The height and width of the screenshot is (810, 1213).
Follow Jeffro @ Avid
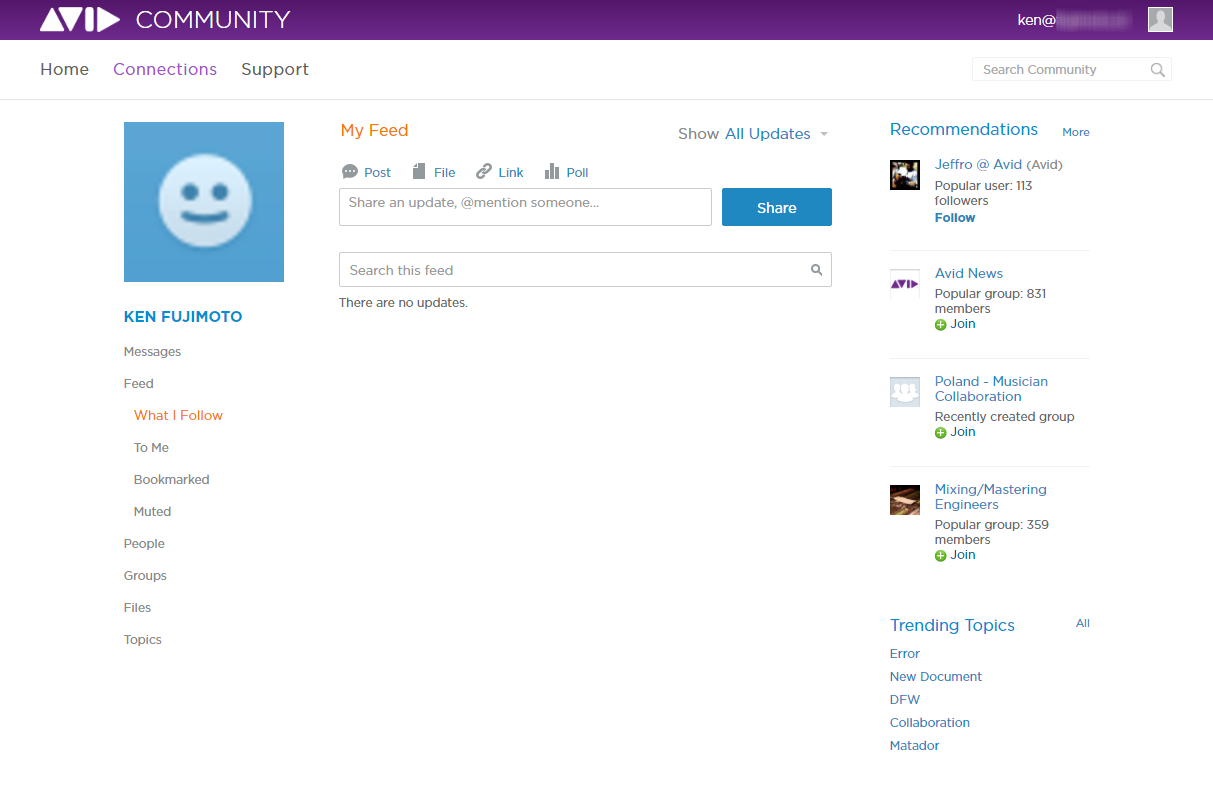click(x=955, y=218)
